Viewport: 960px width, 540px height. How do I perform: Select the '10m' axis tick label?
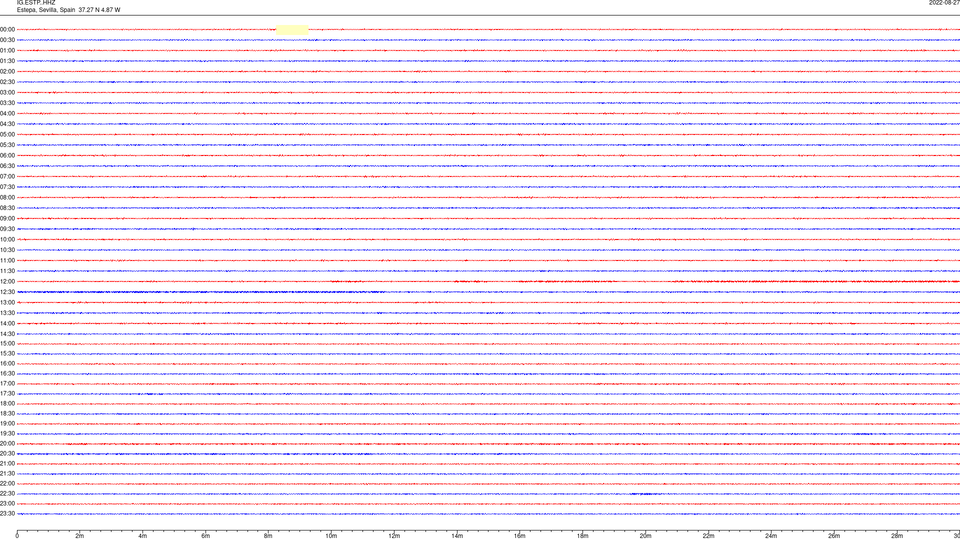(x=331, y=536)
